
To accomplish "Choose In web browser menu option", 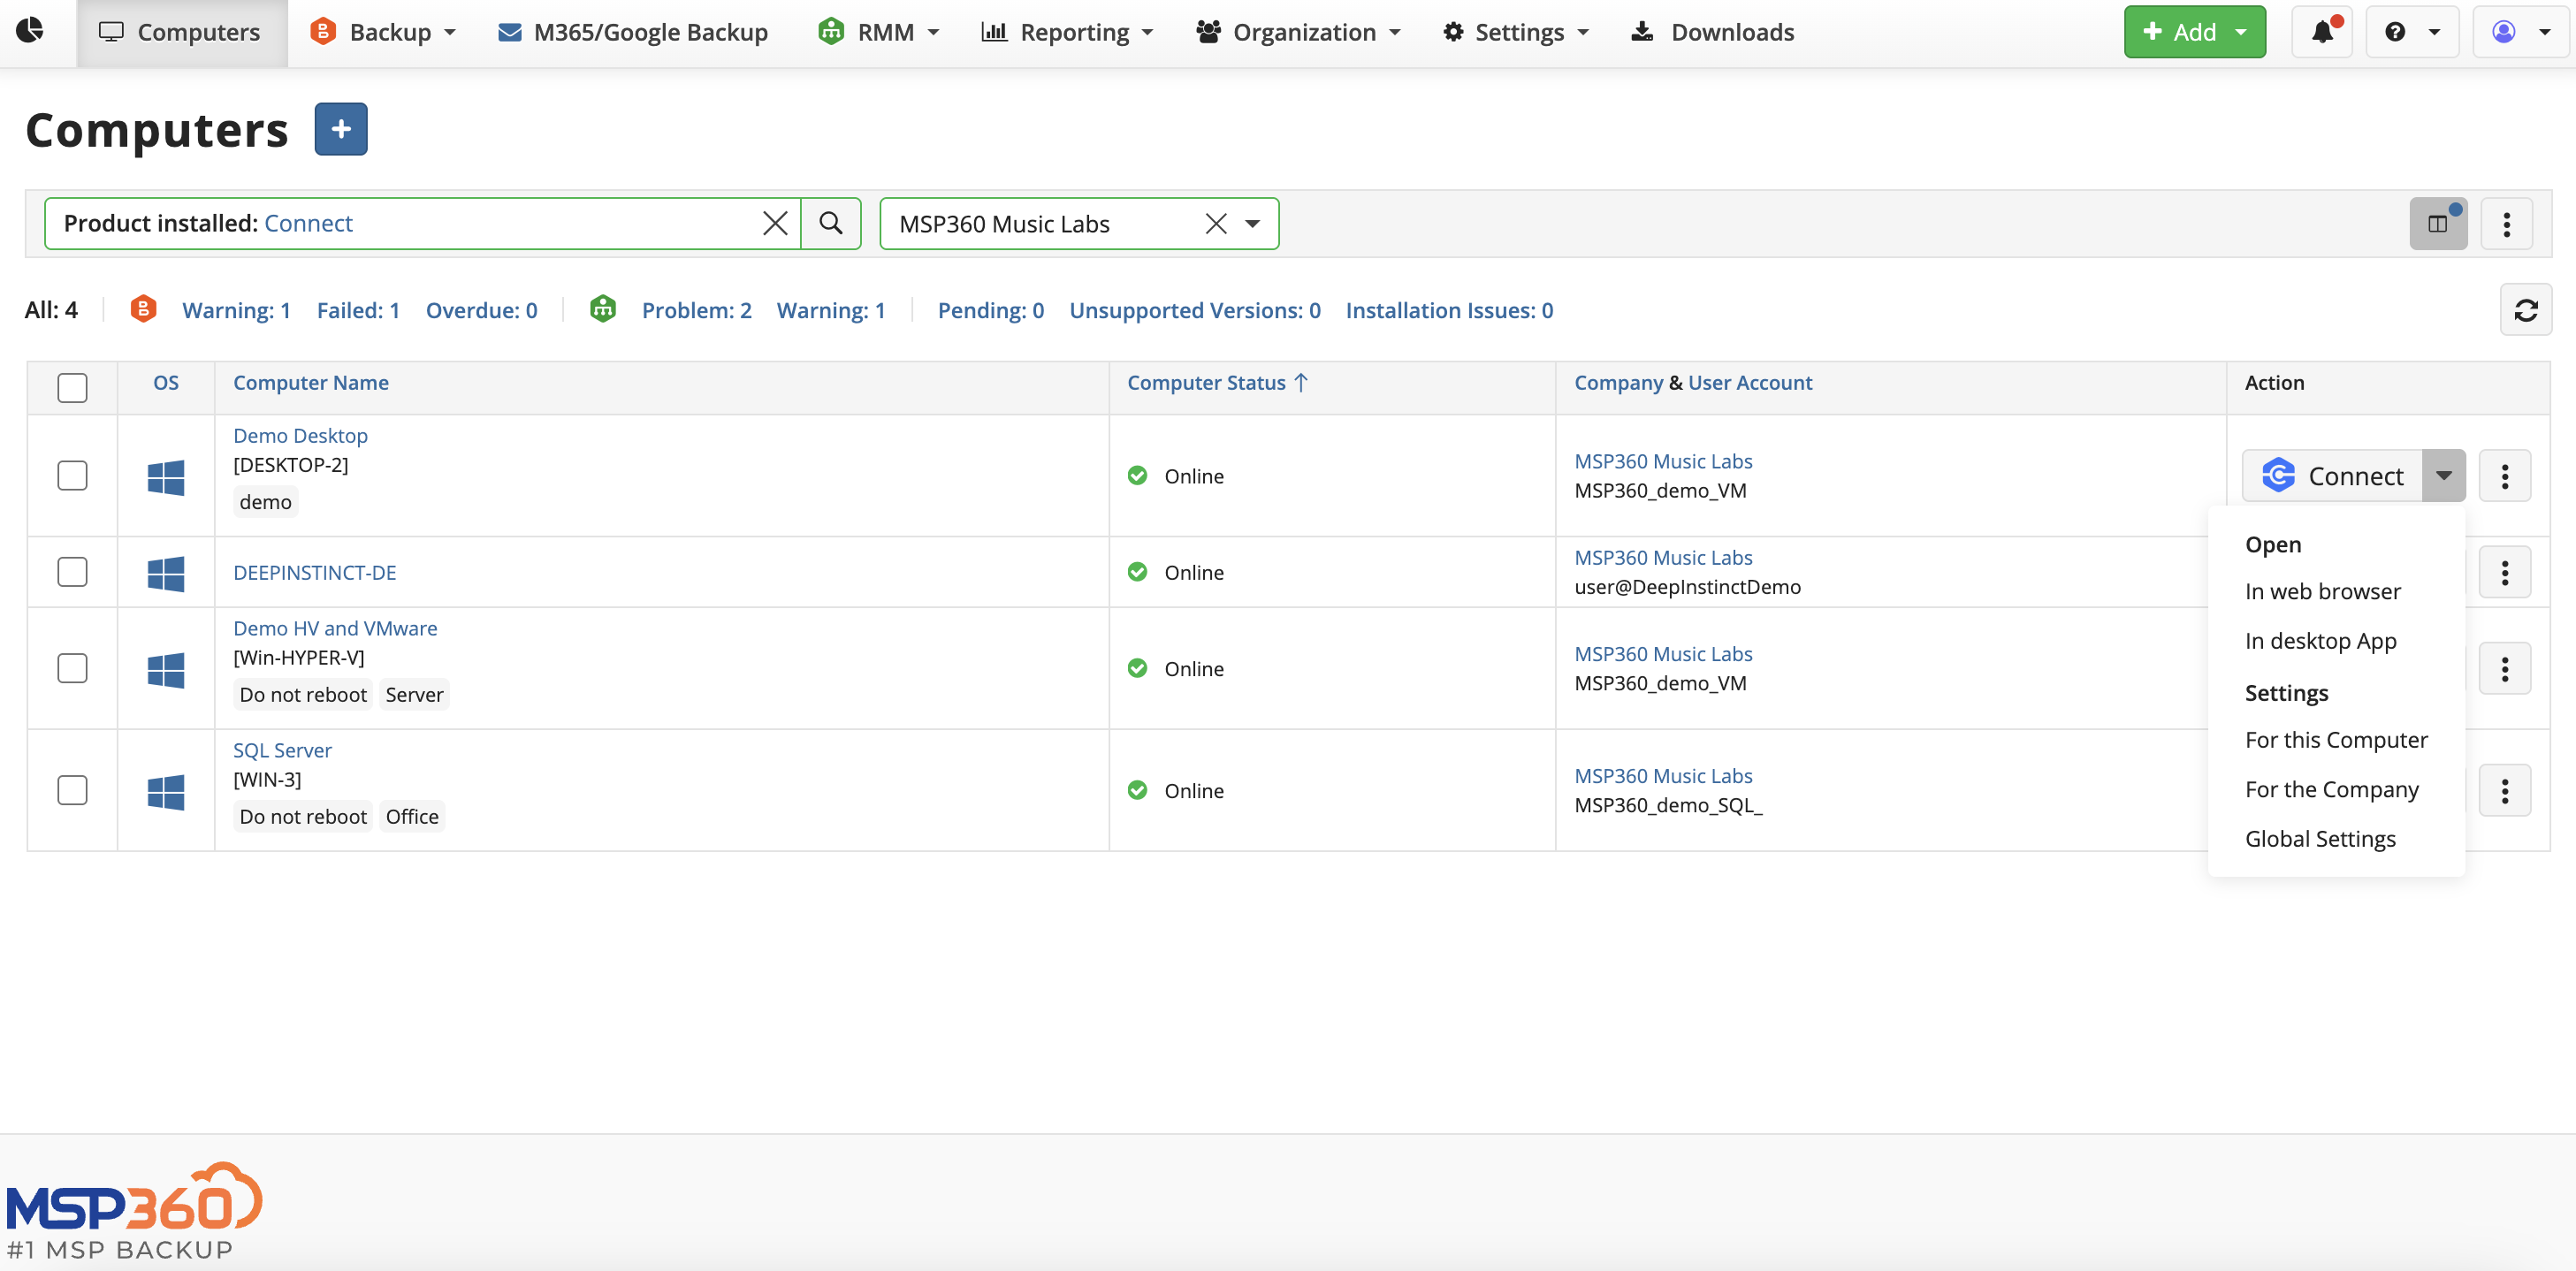I will pos(2322,591).
